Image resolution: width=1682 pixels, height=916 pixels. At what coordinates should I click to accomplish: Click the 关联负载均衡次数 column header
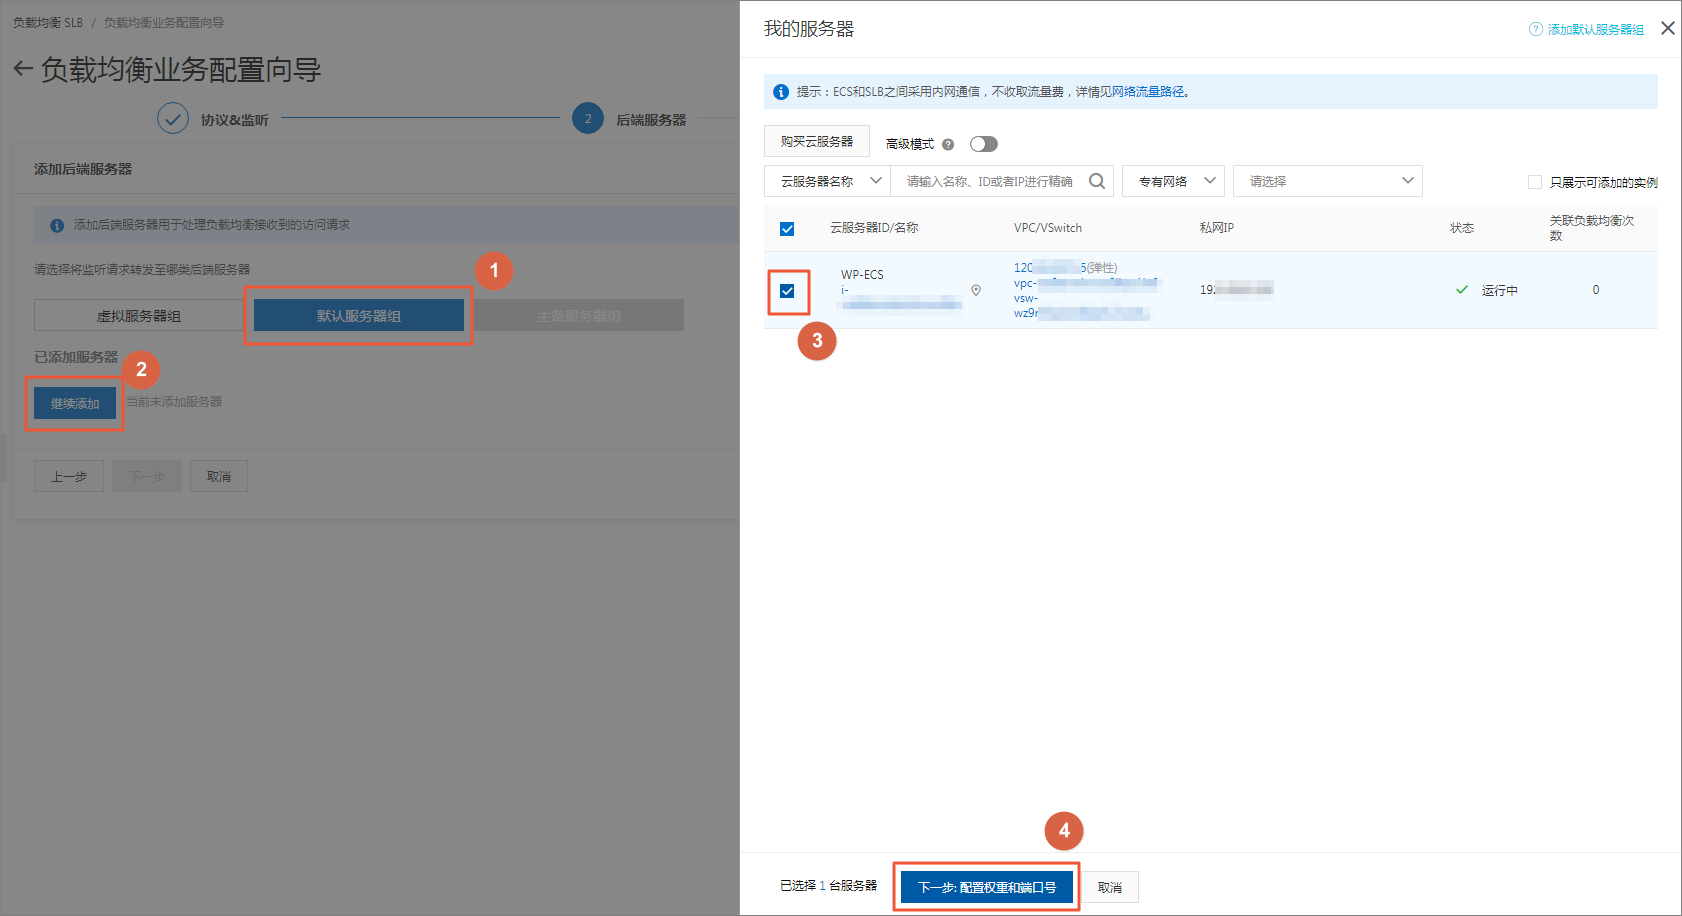coord(1592,228)
